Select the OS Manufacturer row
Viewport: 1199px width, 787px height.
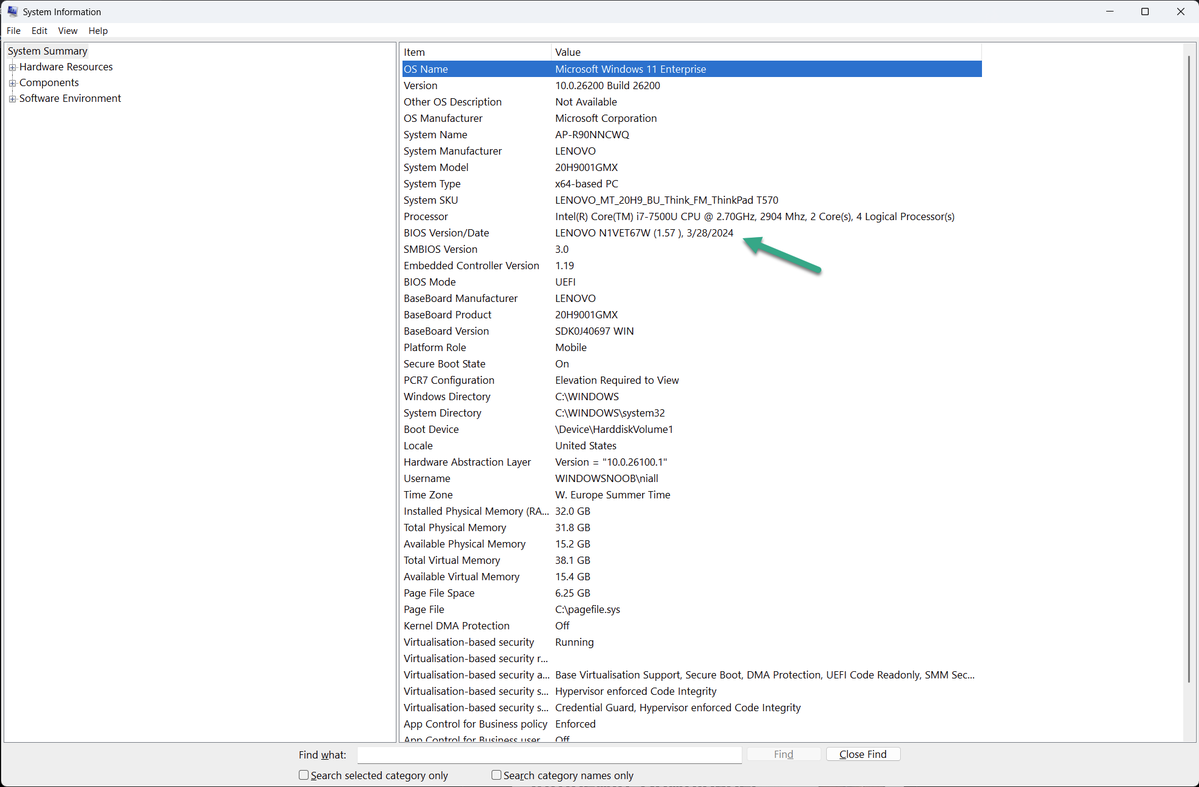tap(691, 119)
